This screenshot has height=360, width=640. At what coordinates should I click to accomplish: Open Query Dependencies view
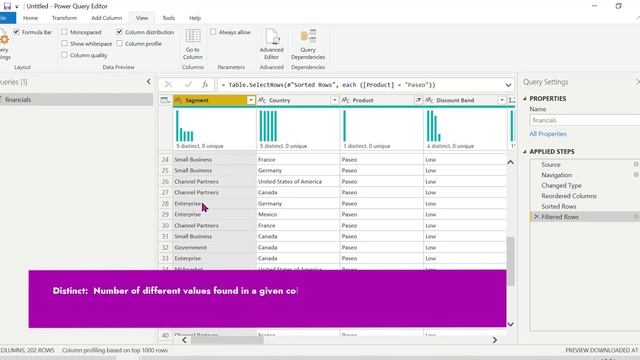308,44
